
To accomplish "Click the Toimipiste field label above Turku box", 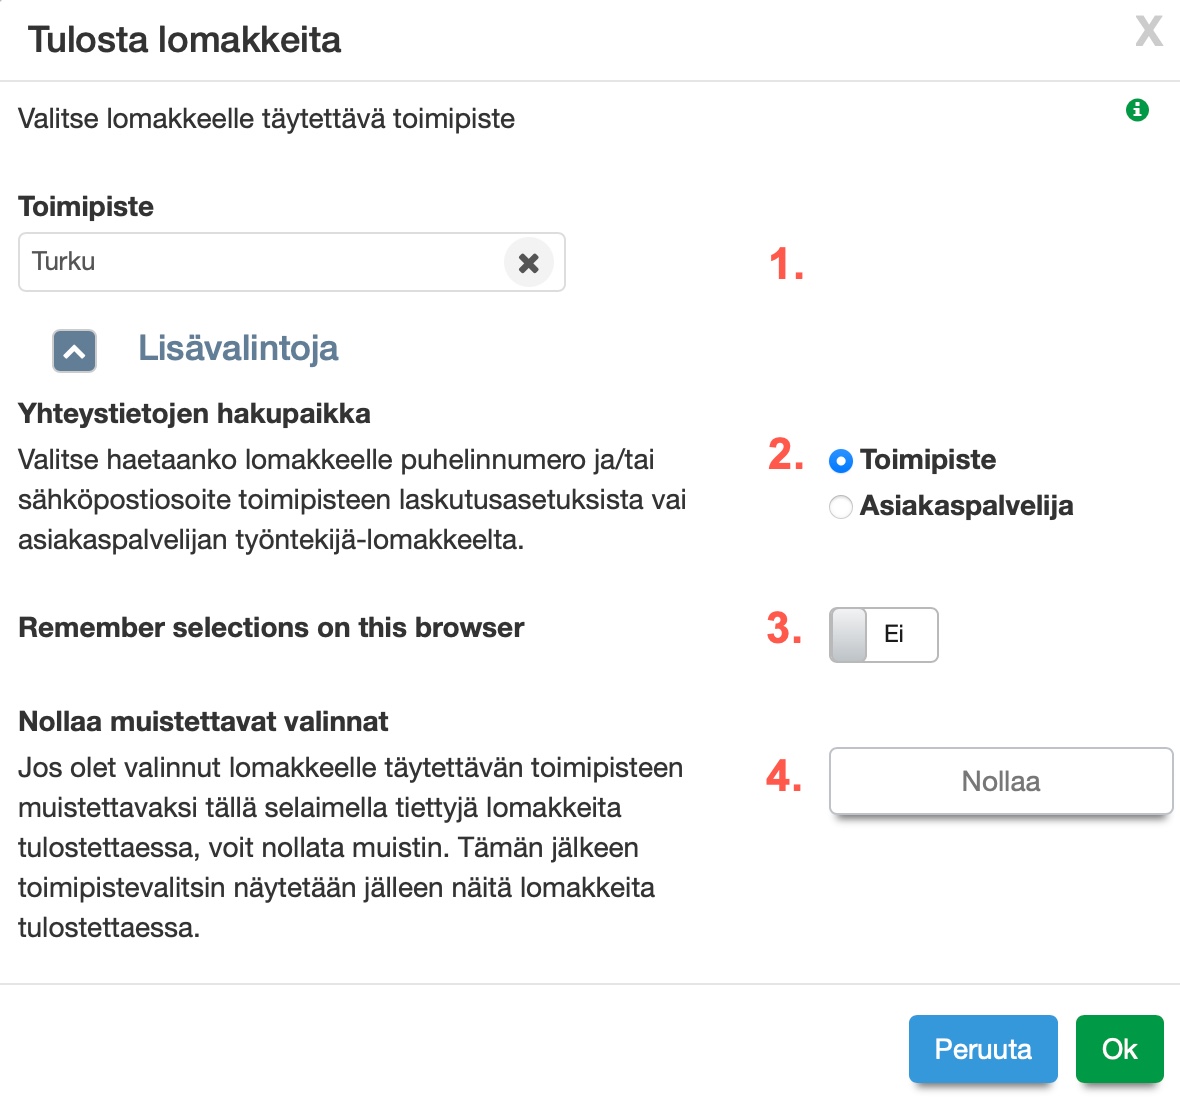I will [86, 207].
